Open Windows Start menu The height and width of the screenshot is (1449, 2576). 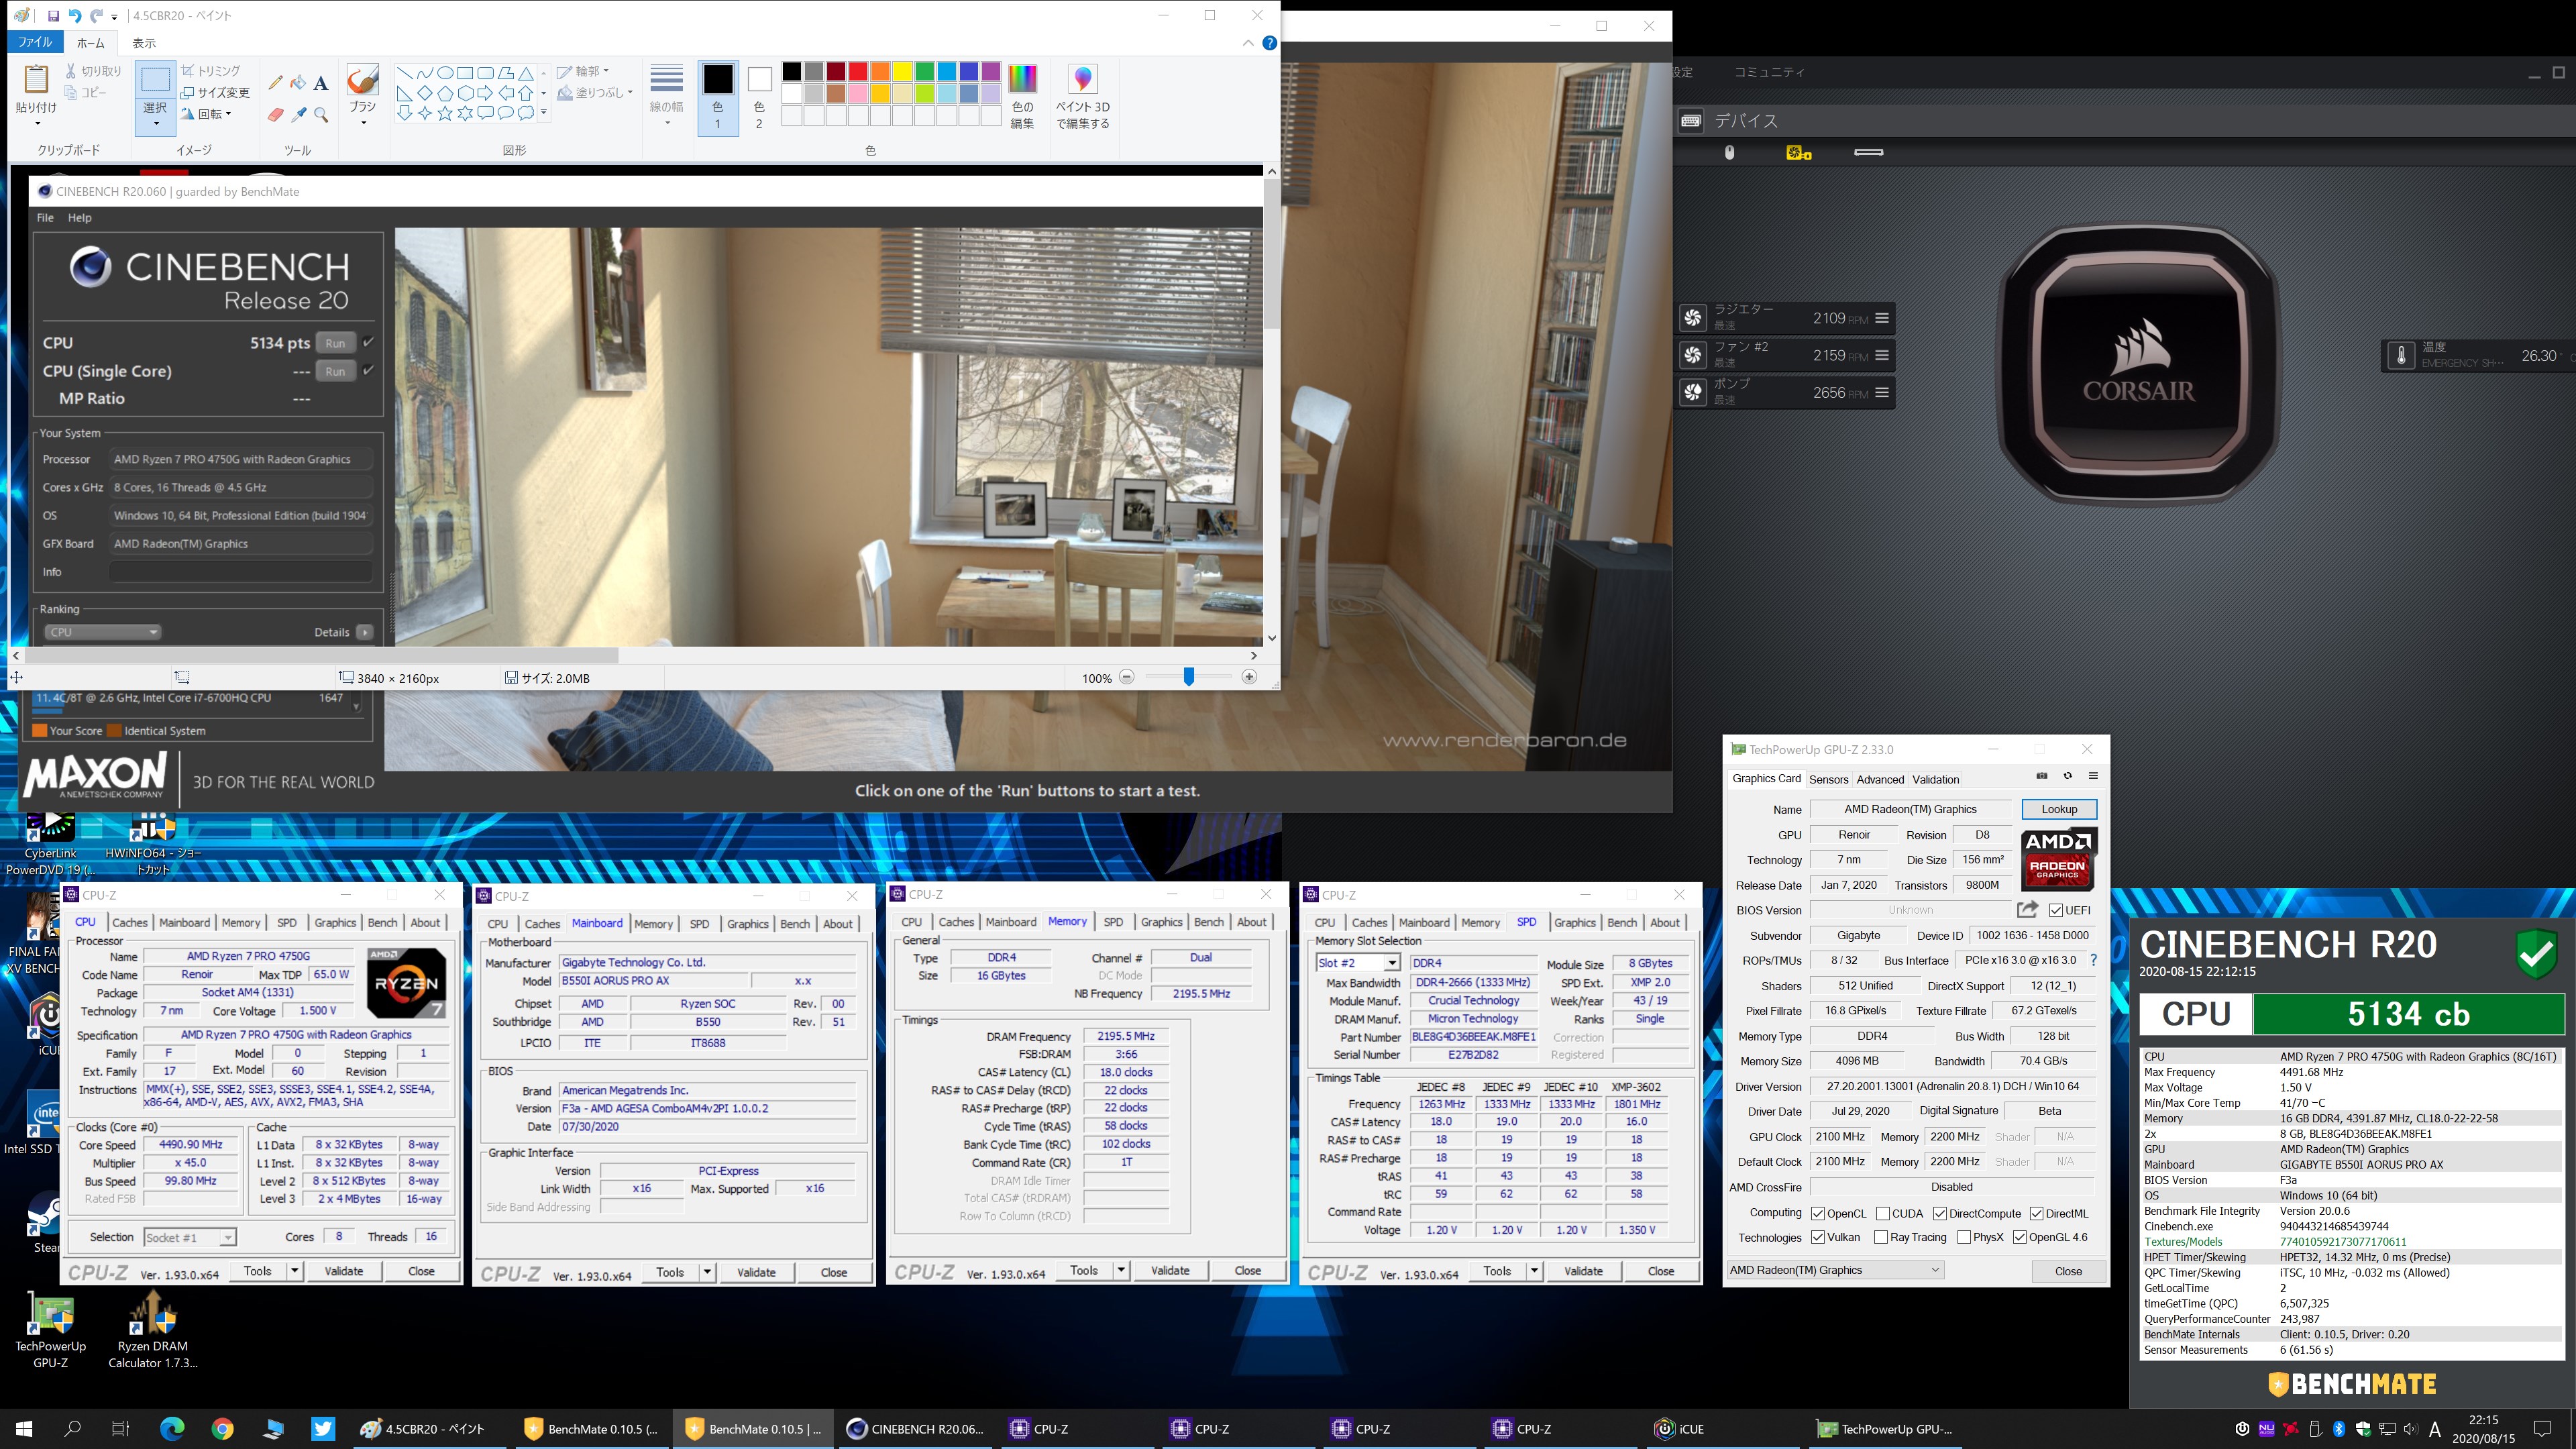click(24, 1429)
